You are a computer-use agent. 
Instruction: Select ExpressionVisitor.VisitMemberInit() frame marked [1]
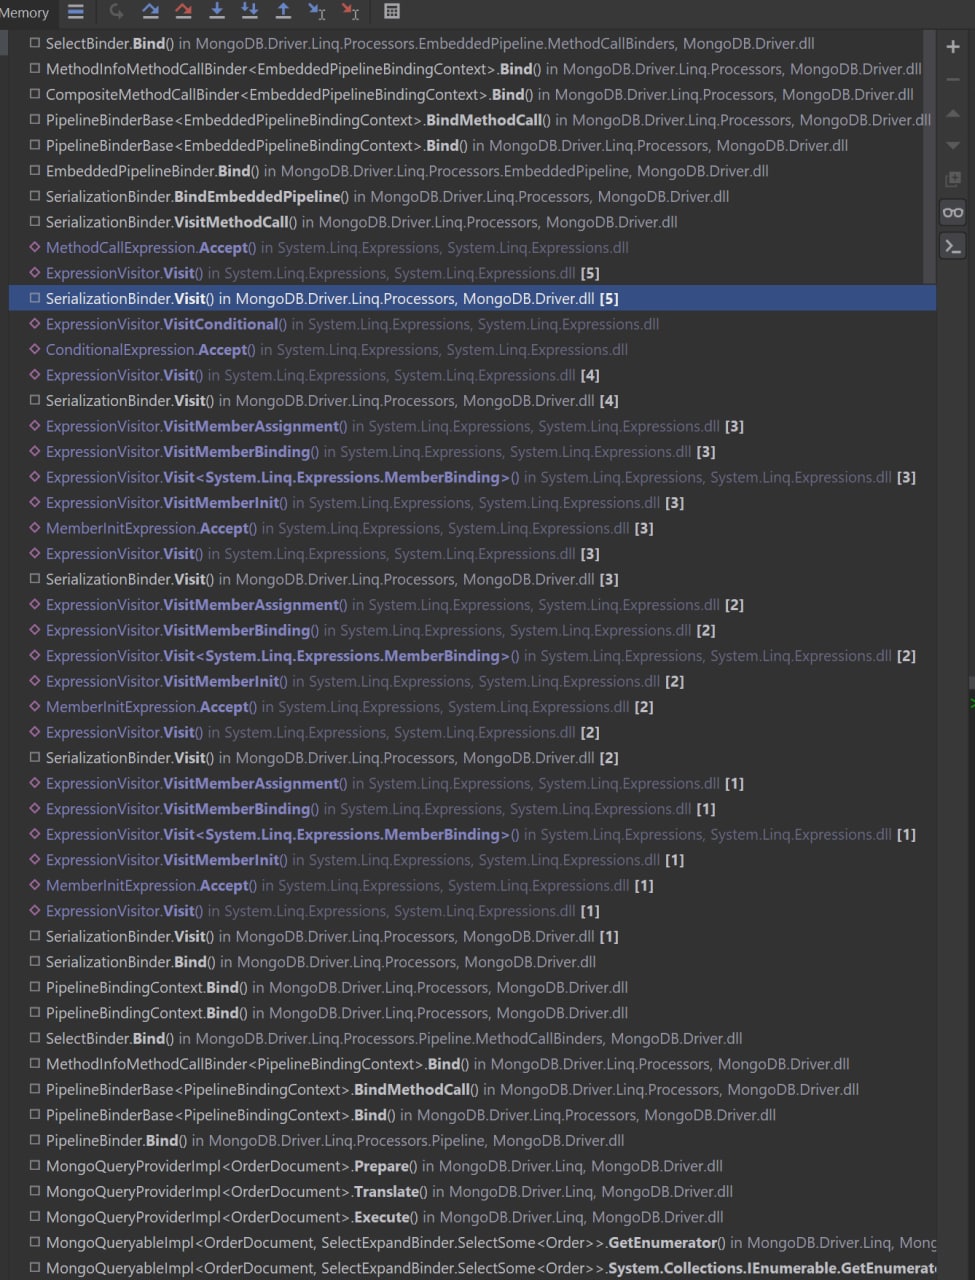472,860
